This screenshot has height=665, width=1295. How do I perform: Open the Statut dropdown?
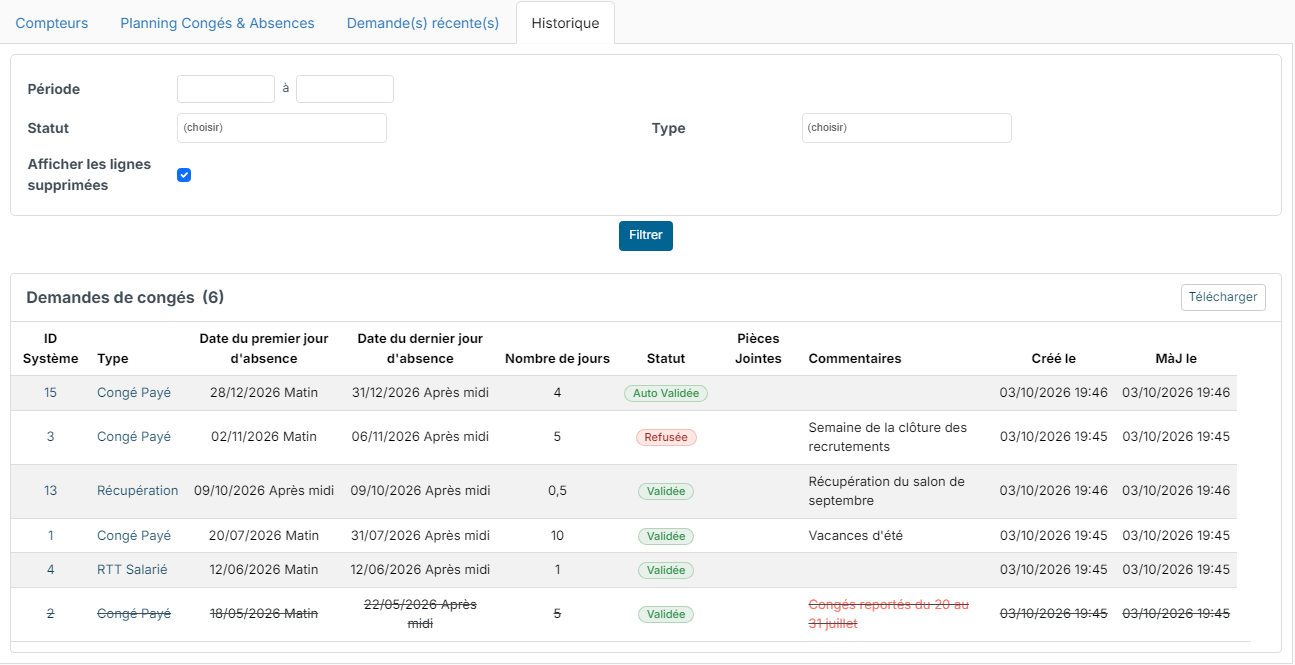coord(282,128)
